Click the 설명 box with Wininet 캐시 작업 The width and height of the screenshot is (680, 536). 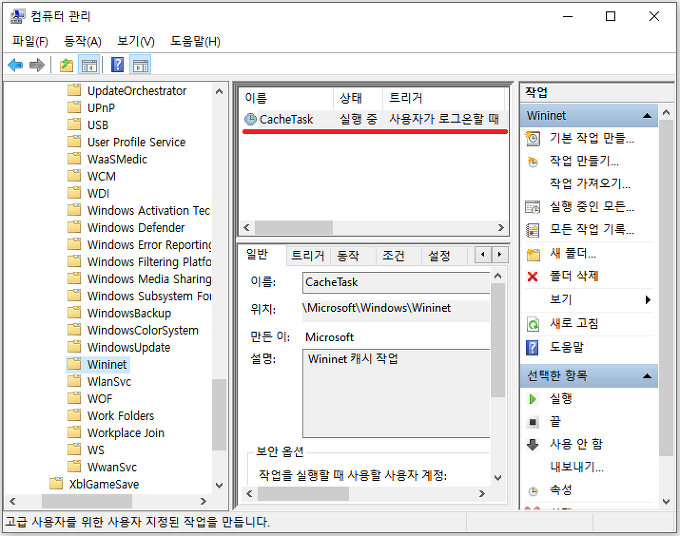[x=397, y=393]
